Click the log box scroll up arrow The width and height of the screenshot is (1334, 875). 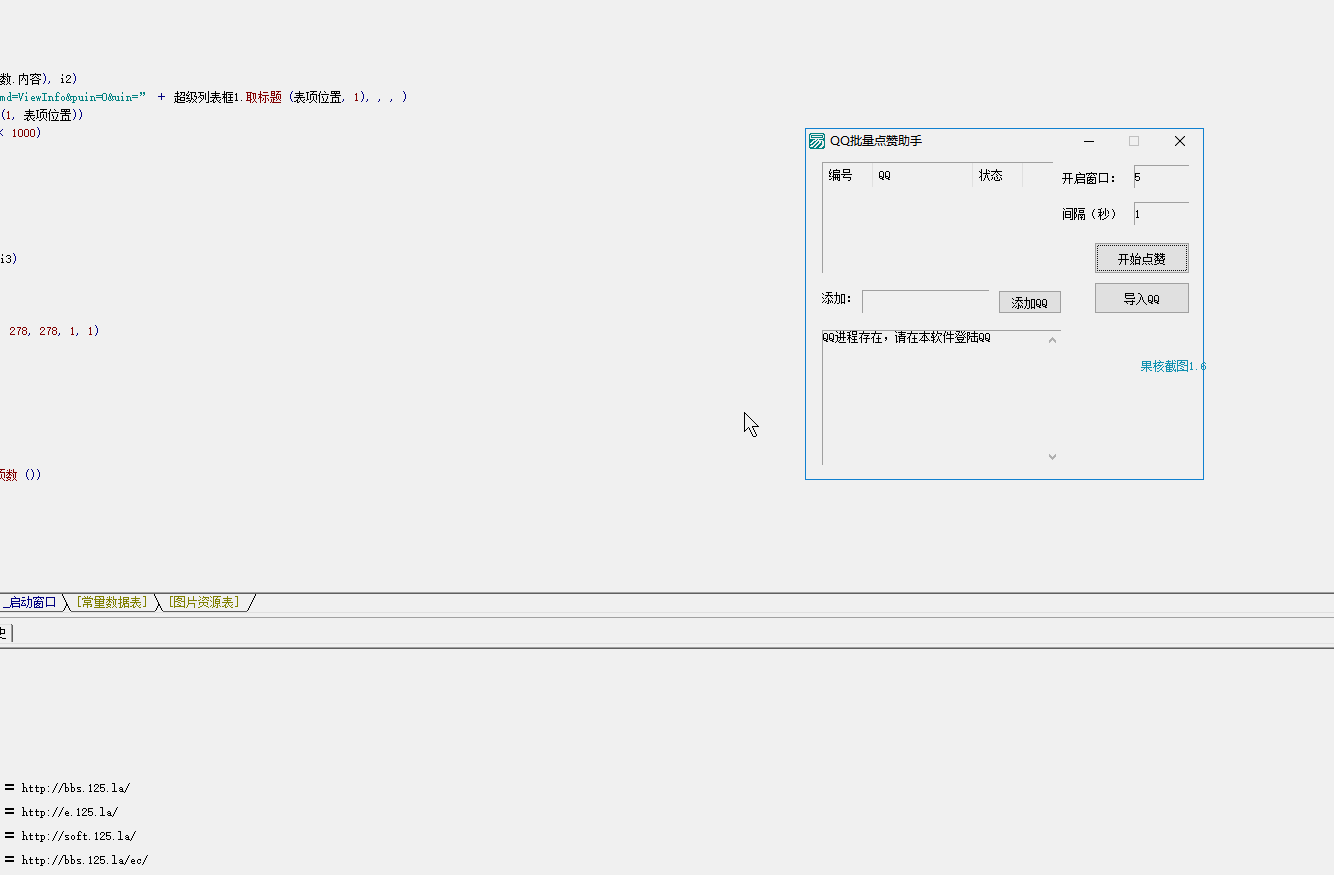[1052, 340]
